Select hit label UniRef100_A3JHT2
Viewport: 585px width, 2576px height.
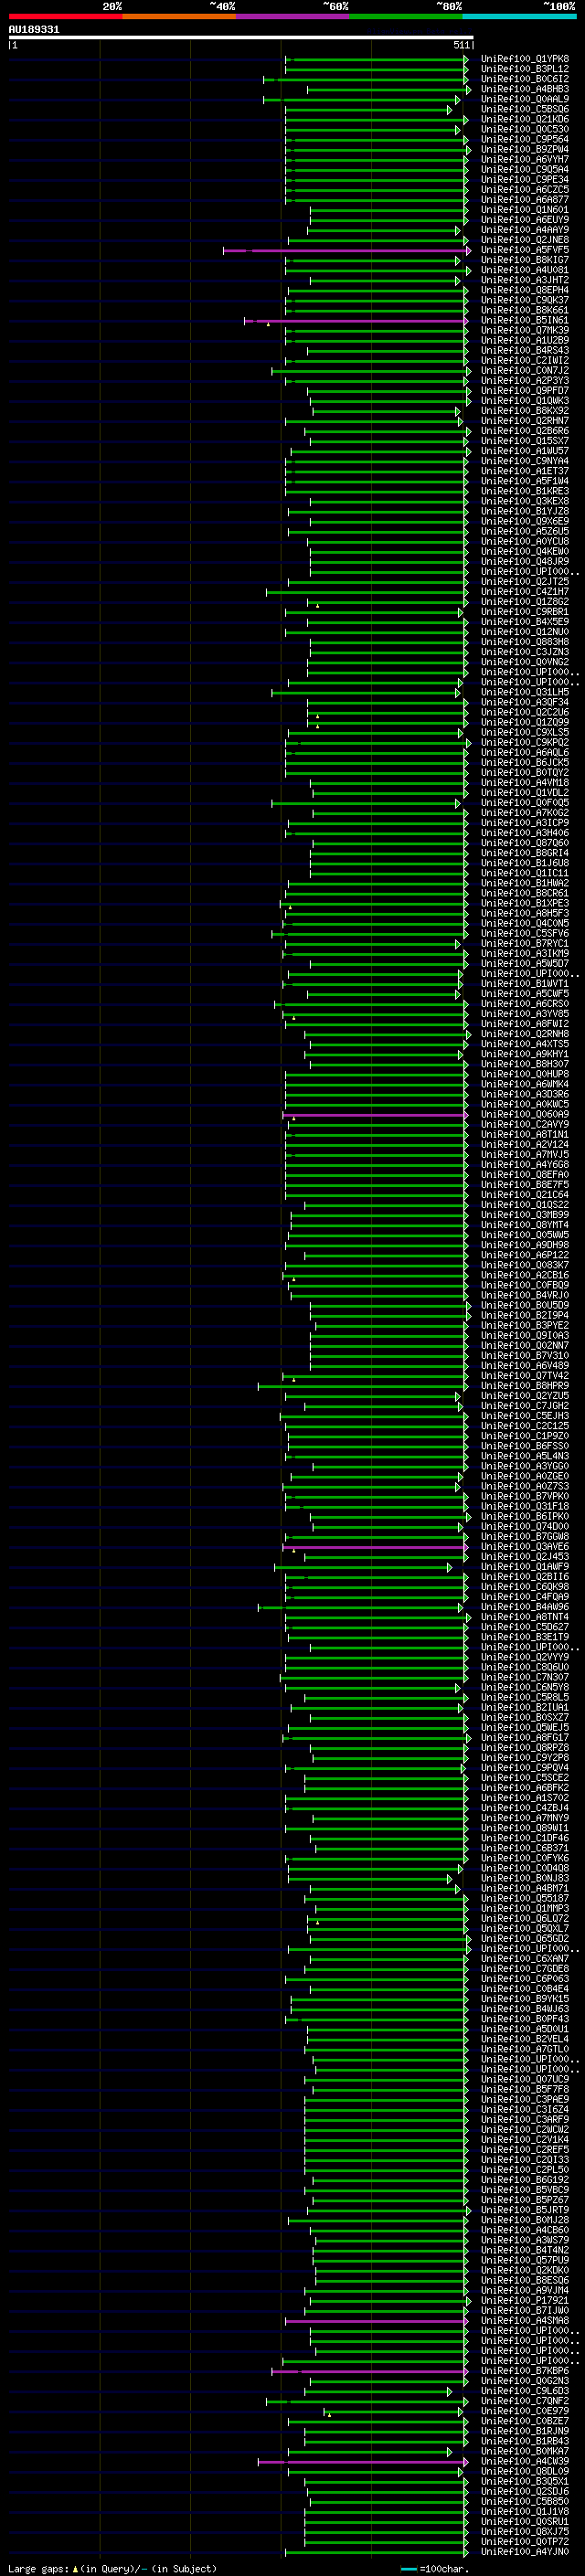tap(525, 280)
